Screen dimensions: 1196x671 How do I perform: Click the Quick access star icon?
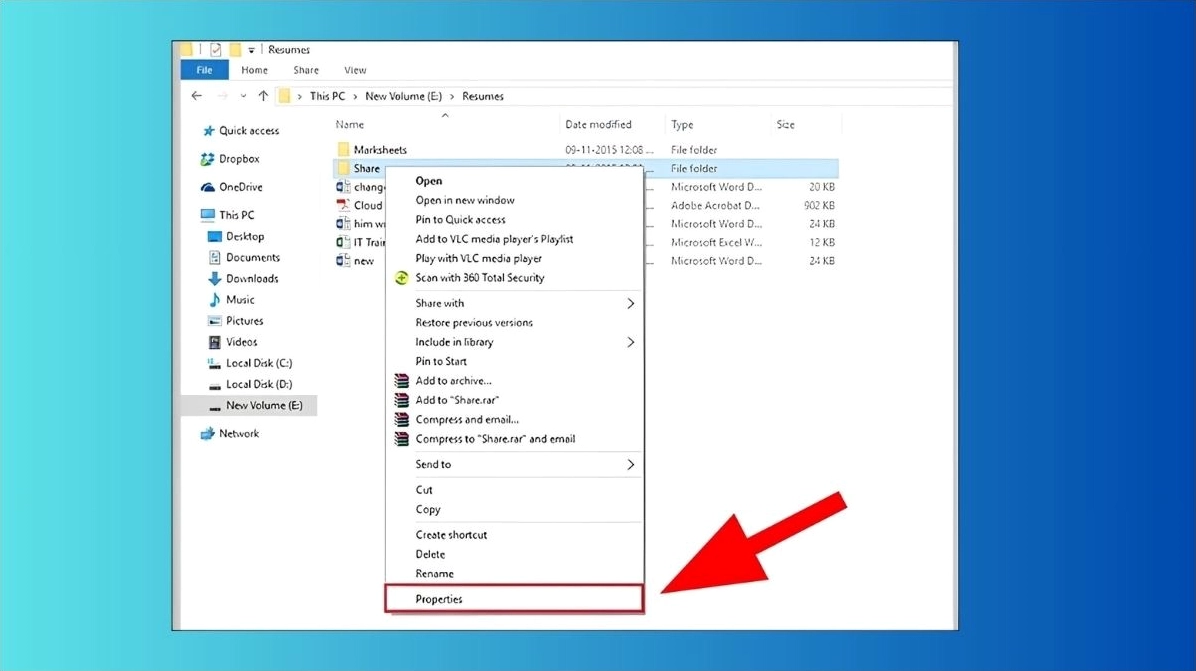click(208, 131)
